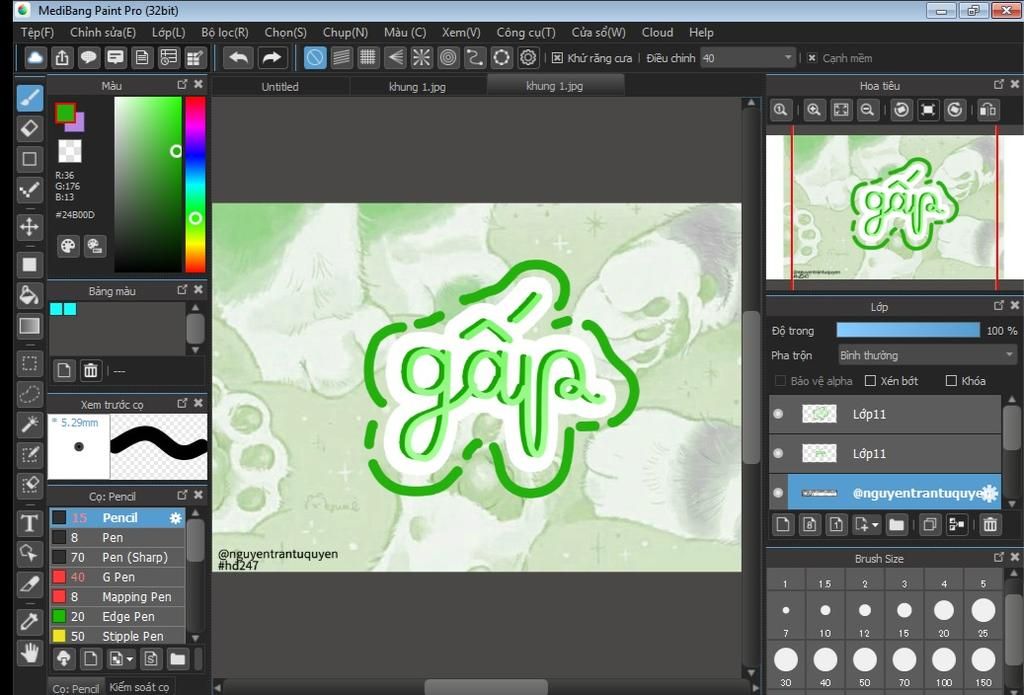
Task: Zoom in using Navigator magnifier plus
Action: 814,110
